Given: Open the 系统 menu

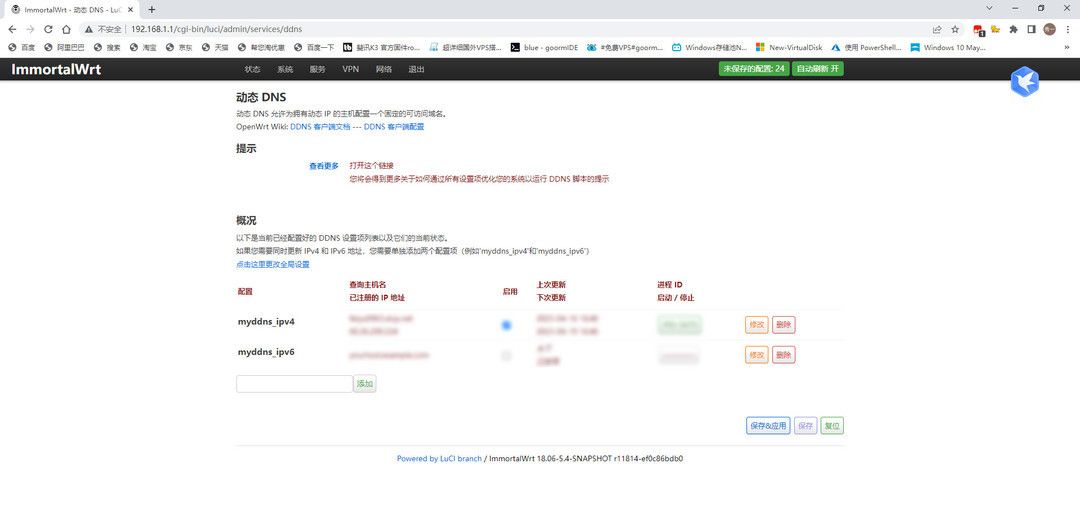Looking at the screenshot, I should click(285, 70).
